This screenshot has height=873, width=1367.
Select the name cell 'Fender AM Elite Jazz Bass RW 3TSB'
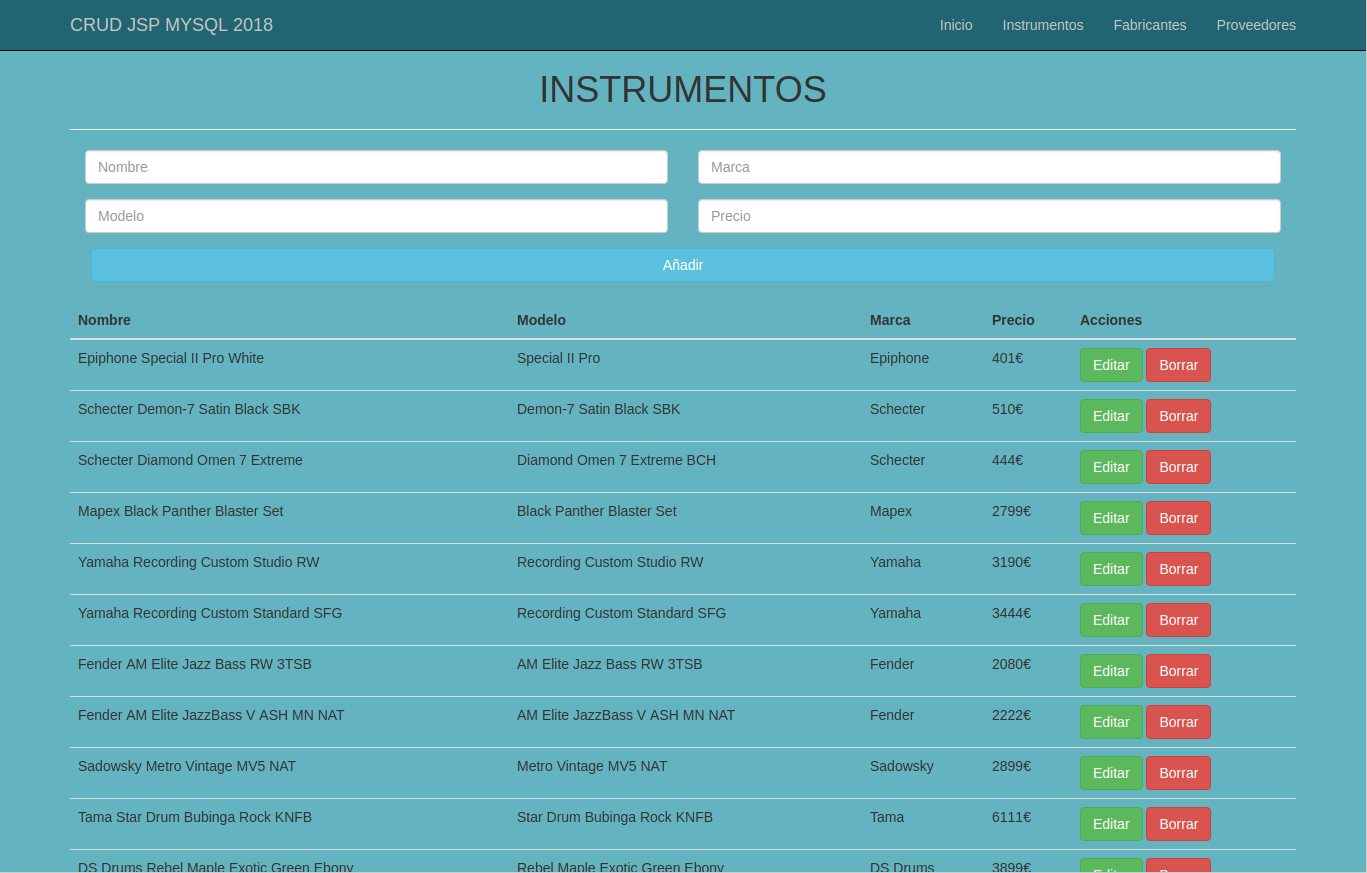[194, 664]
